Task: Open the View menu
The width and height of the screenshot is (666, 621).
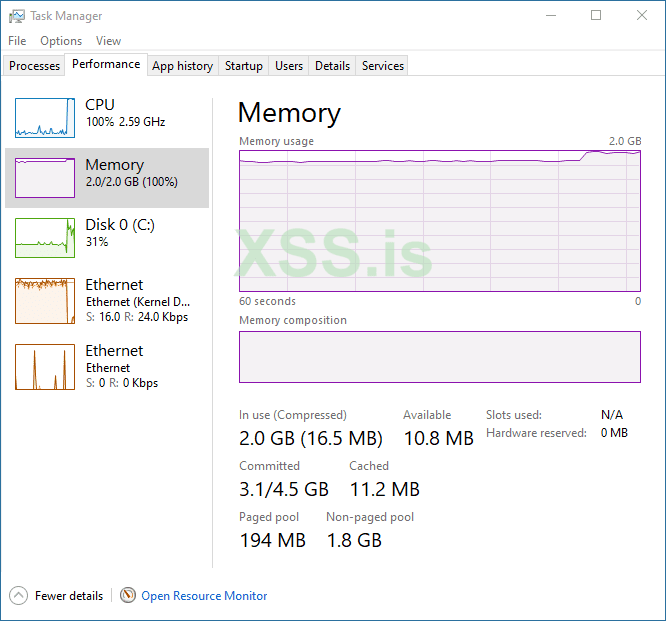Action: (x=108, y=41)
